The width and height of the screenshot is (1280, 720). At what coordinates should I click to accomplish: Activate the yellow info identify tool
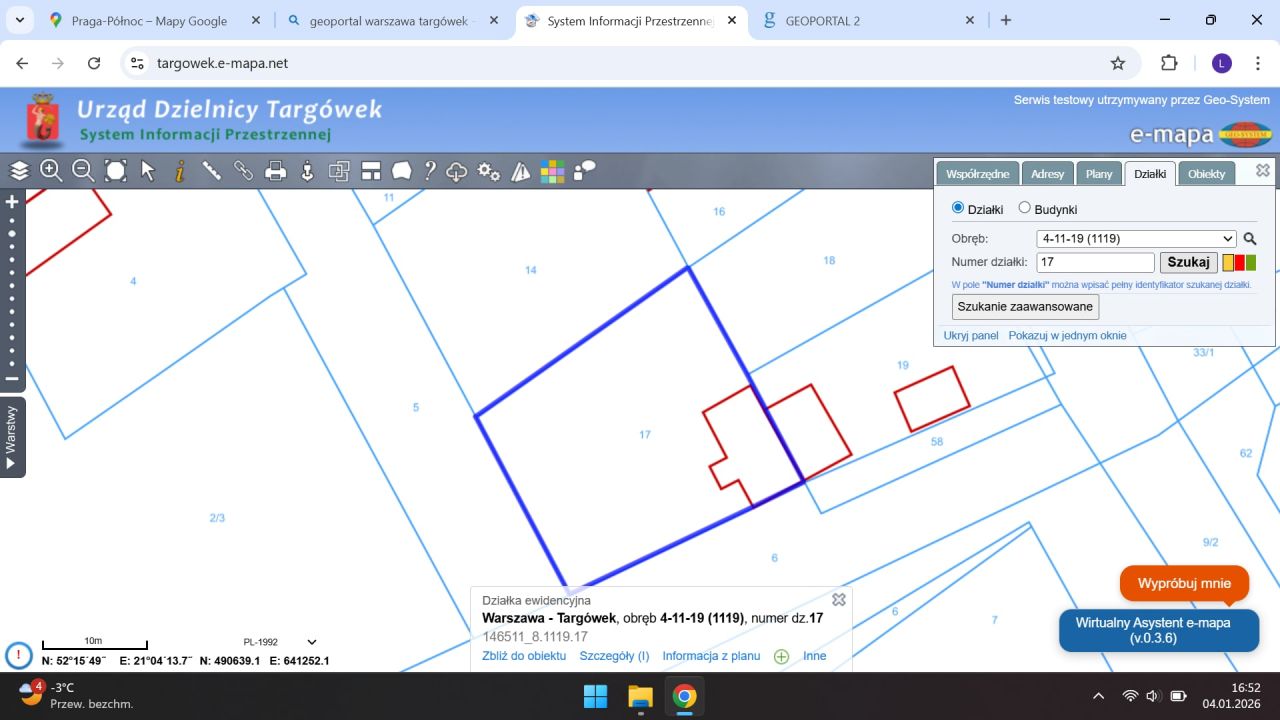(180, 171)
